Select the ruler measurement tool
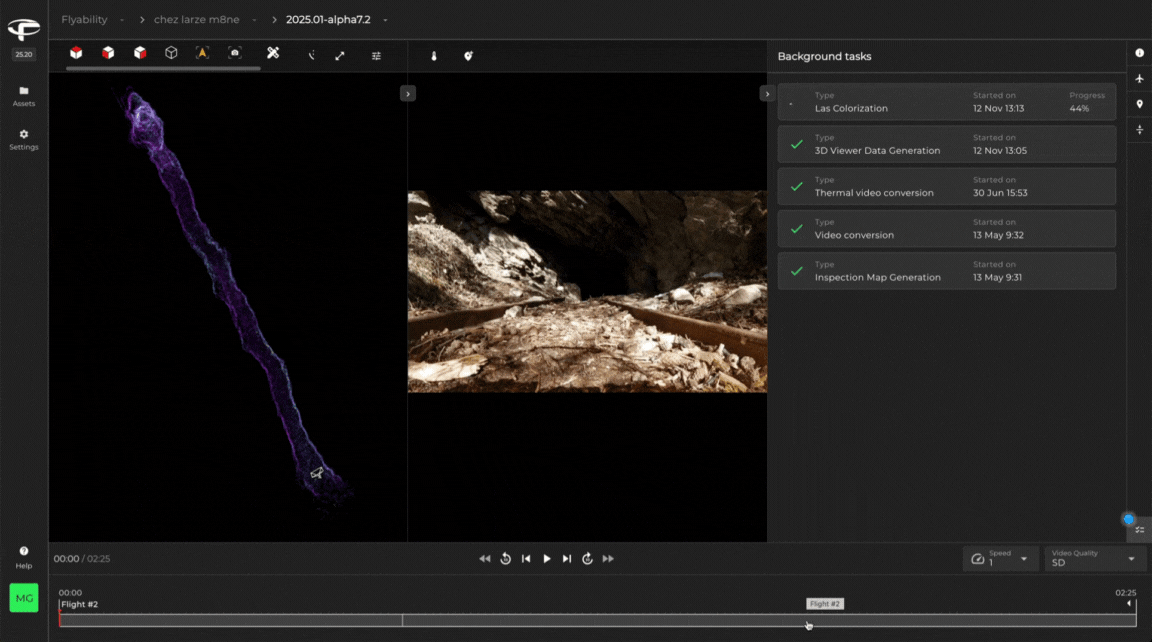Screen dimensions: 1152x642 [273, 53]
